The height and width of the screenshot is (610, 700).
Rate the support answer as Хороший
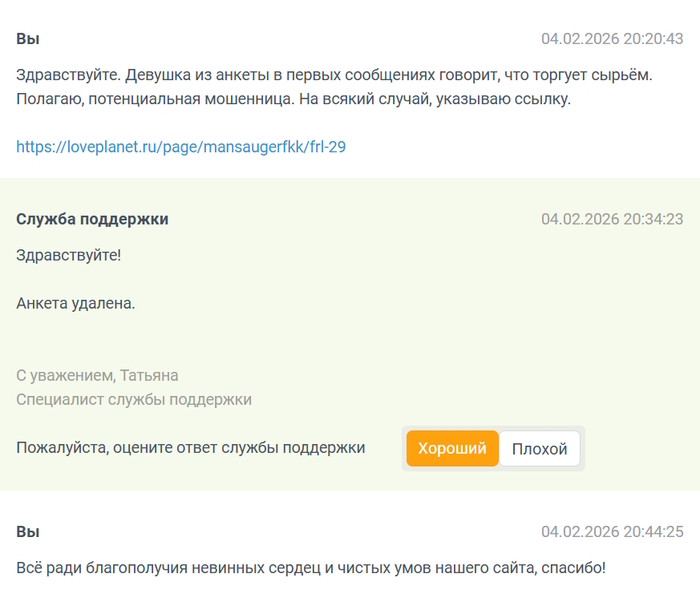(x=452, y=449)
